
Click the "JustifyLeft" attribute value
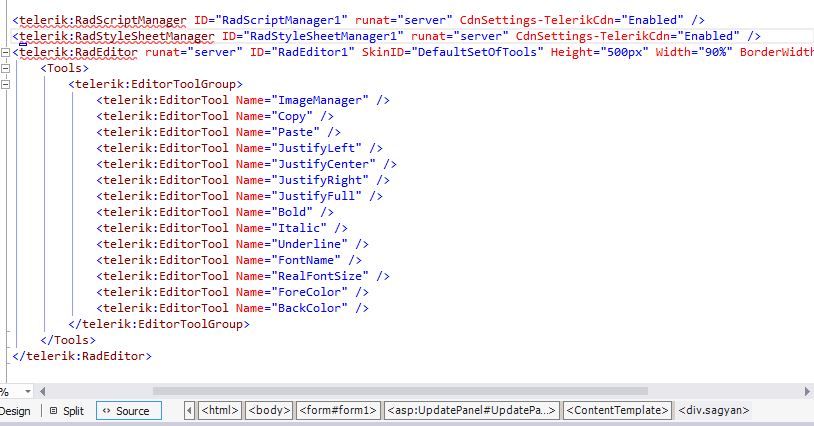pyautogui.click(x=316, y=148)
